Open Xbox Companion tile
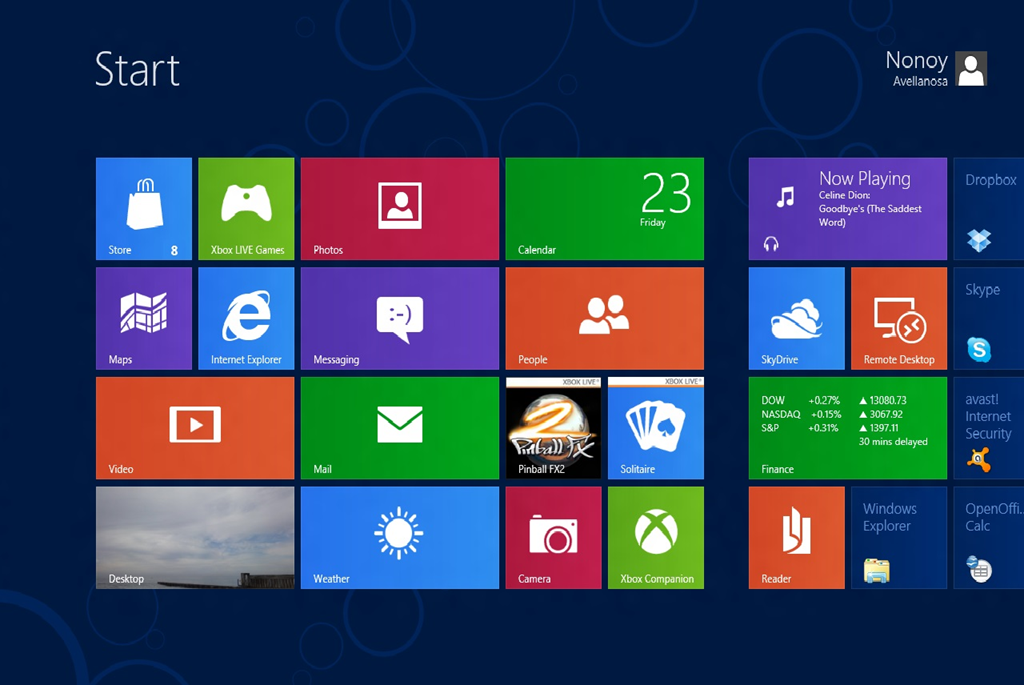 [655, 537]
